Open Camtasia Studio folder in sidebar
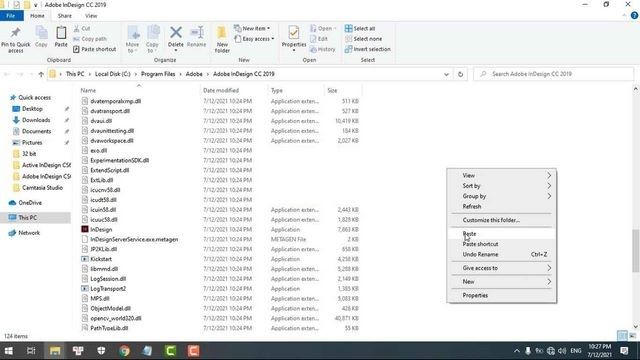This screenshot has width=640, height=360. pyautogui.click(x=42, y=188)
